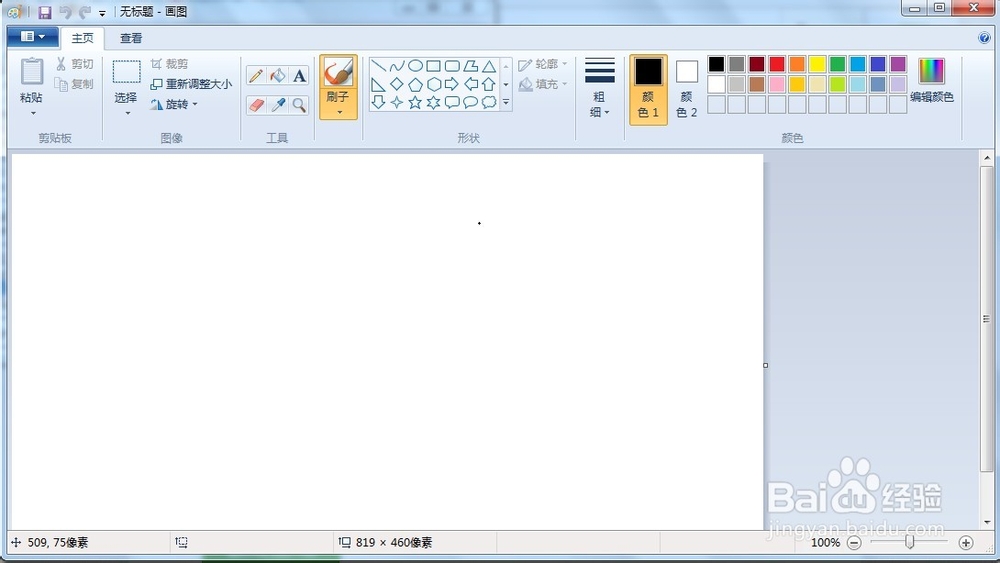
Task: Choose the Diamond shape
Action: (397, 84)
